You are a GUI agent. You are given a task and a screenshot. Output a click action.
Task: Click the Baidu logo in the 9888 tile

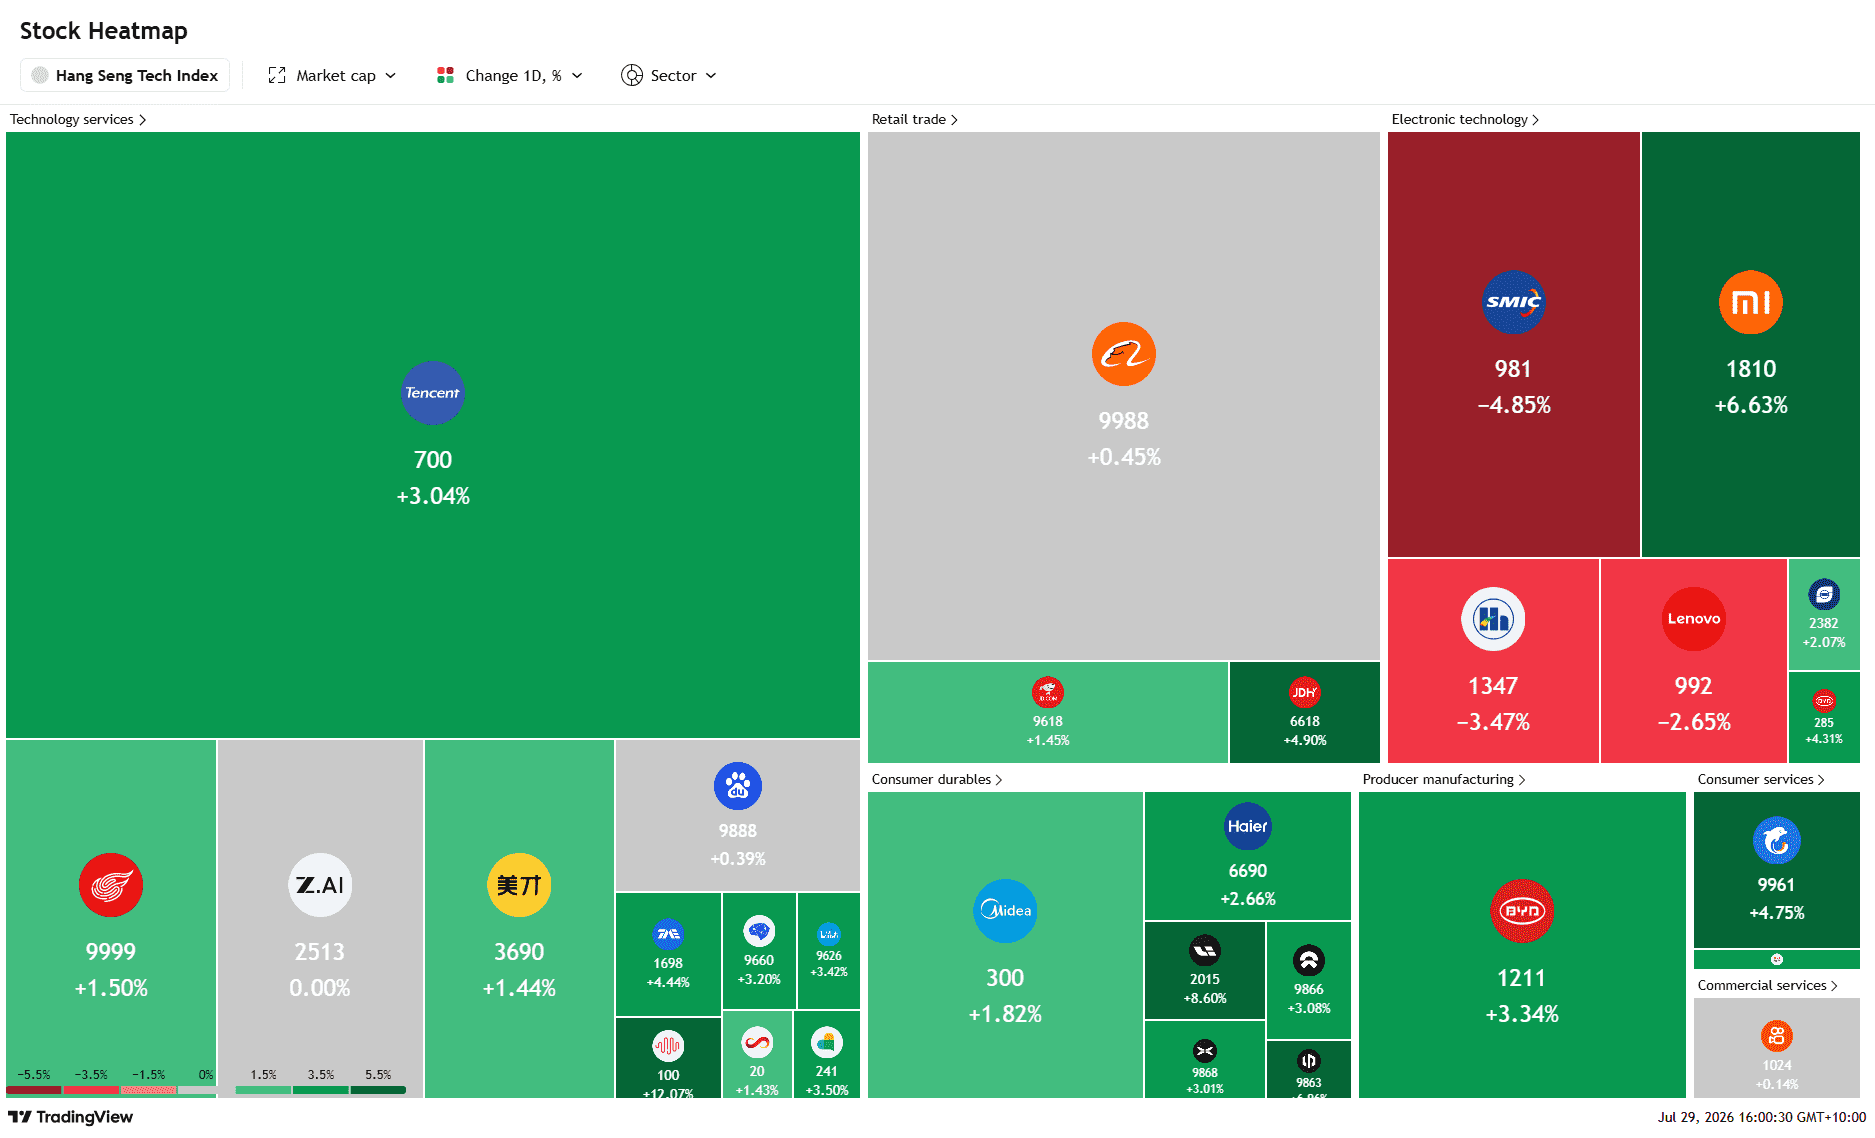point(738,787)
